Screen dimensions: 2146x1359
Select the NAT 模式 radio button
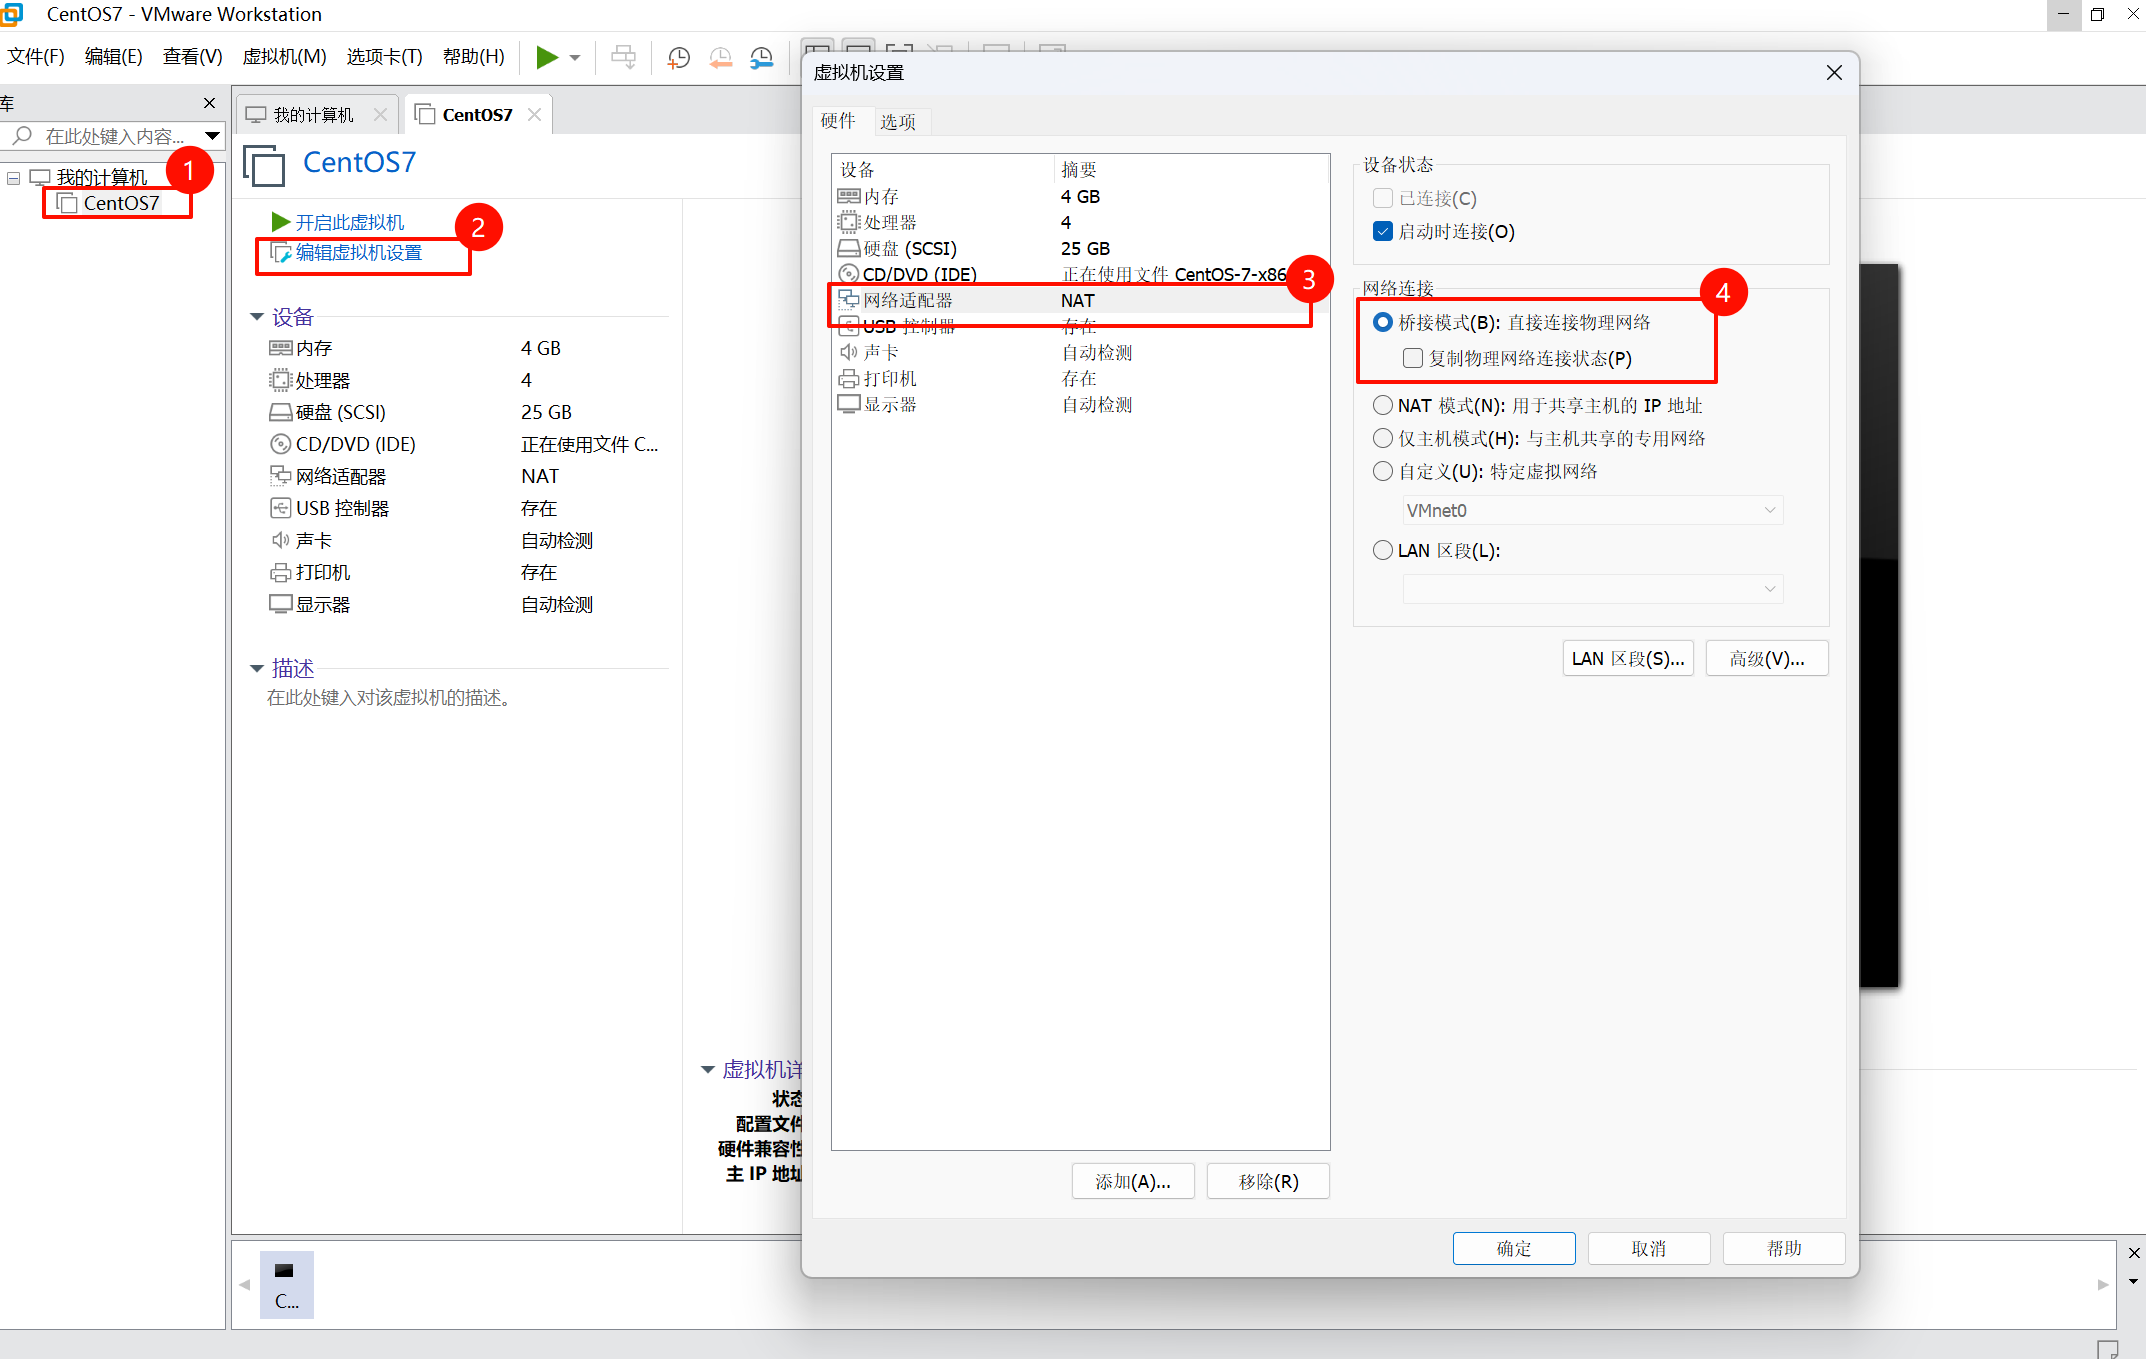click(x=1383, y=405)
